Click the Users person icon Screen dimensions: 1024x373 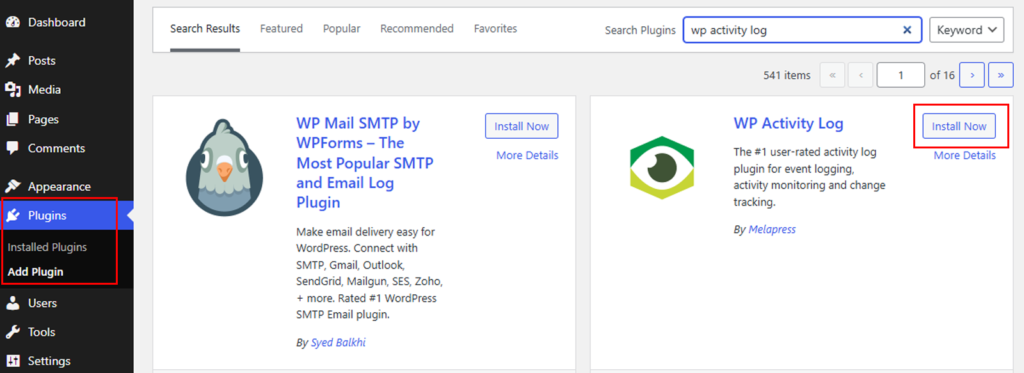coord(12,303)
